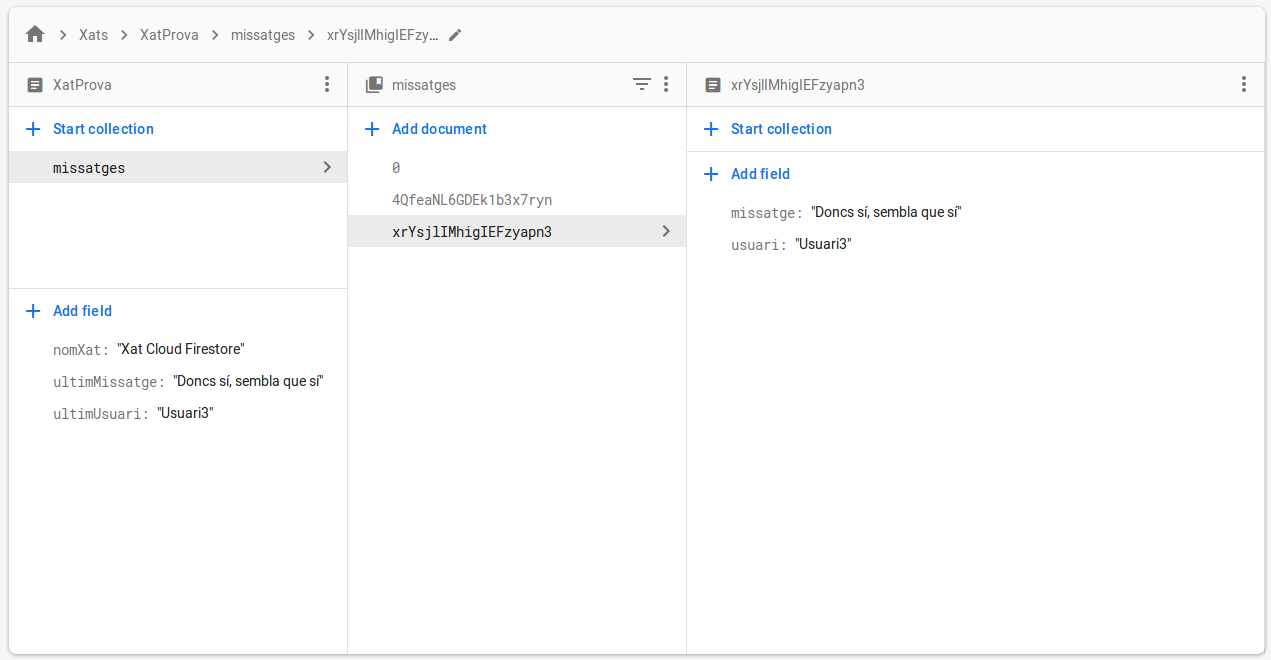Open the xrYsjlIMhigIEFzyapn3 document three-dot menu
This screenshot has height=660, width=1271.
tap(1243, 85)
